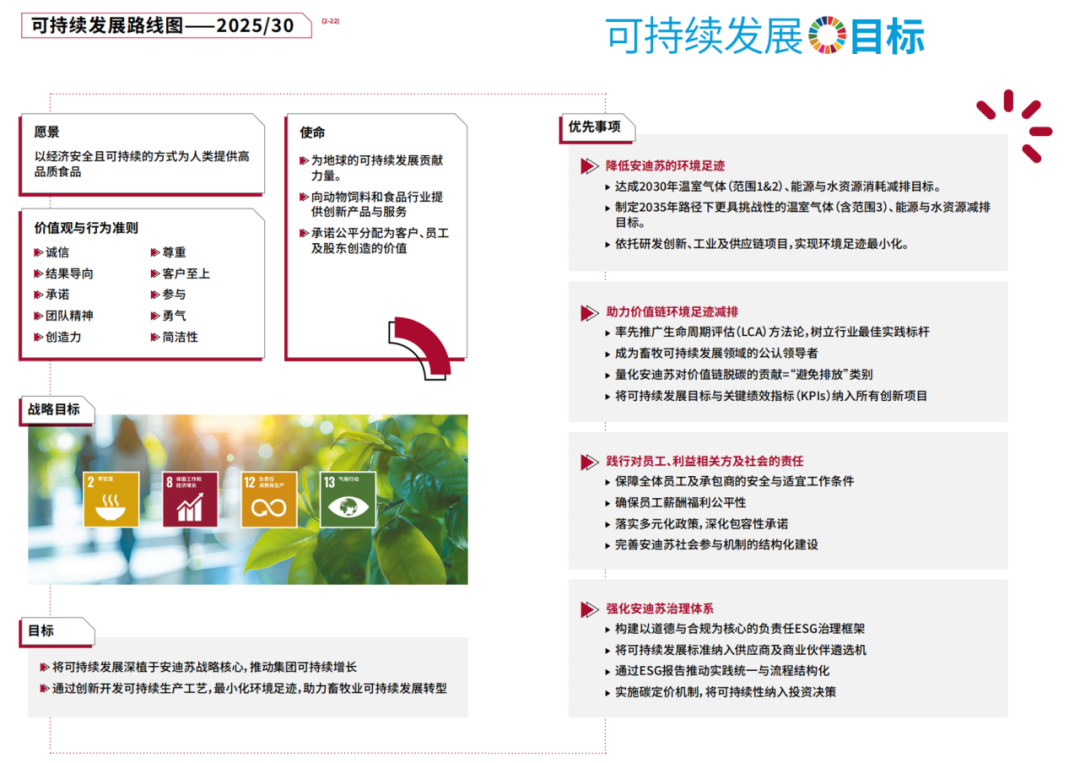The image size is (1080, 763).
Task: Select the 使命 heading
Action: point(312,132)
